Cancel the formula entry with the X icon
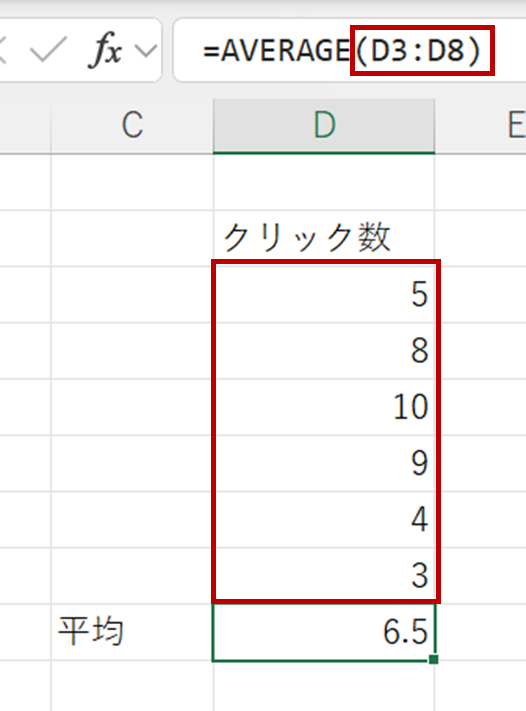Image resolution: width=526 pixels, height=711 pixels. click(x=2, y=50)
